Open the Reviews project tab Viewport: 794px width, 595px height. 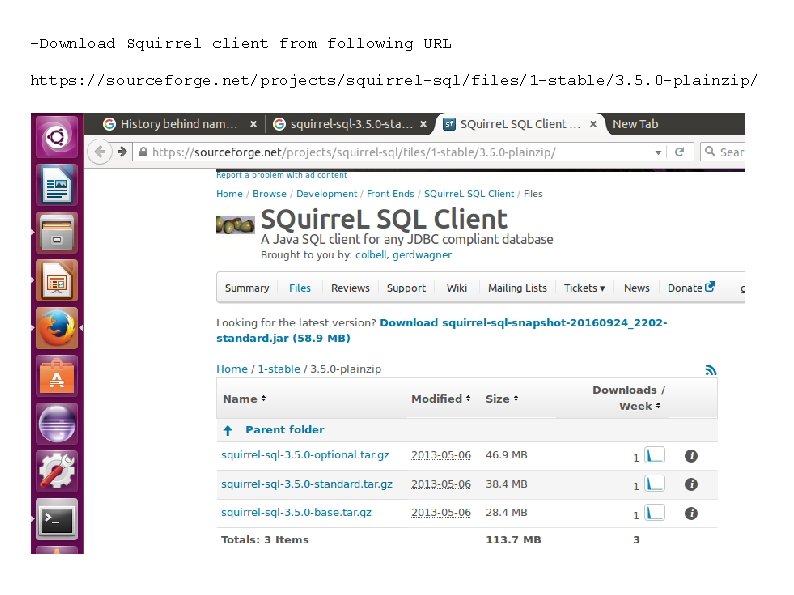coord(350,288)
